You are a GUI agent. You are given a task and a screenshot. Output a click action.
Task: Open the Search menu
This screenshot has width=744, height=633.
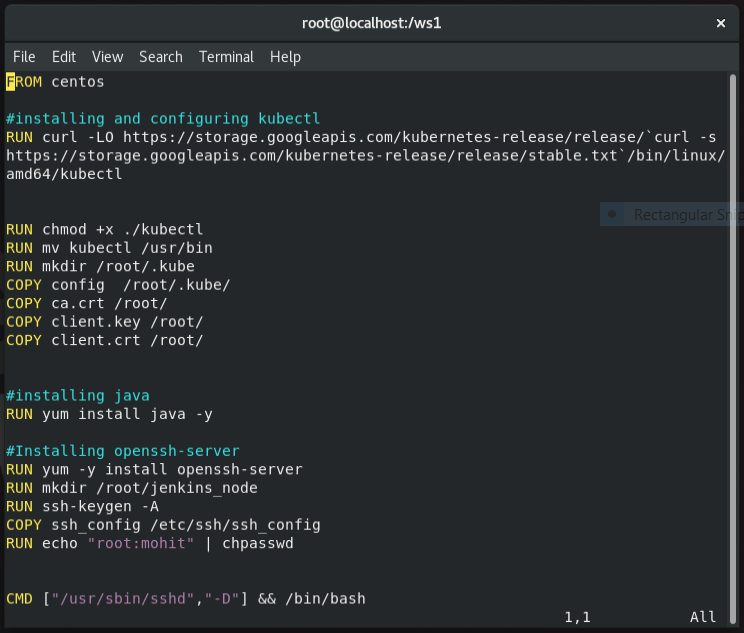pyautogui.click(x=160, y=57)
